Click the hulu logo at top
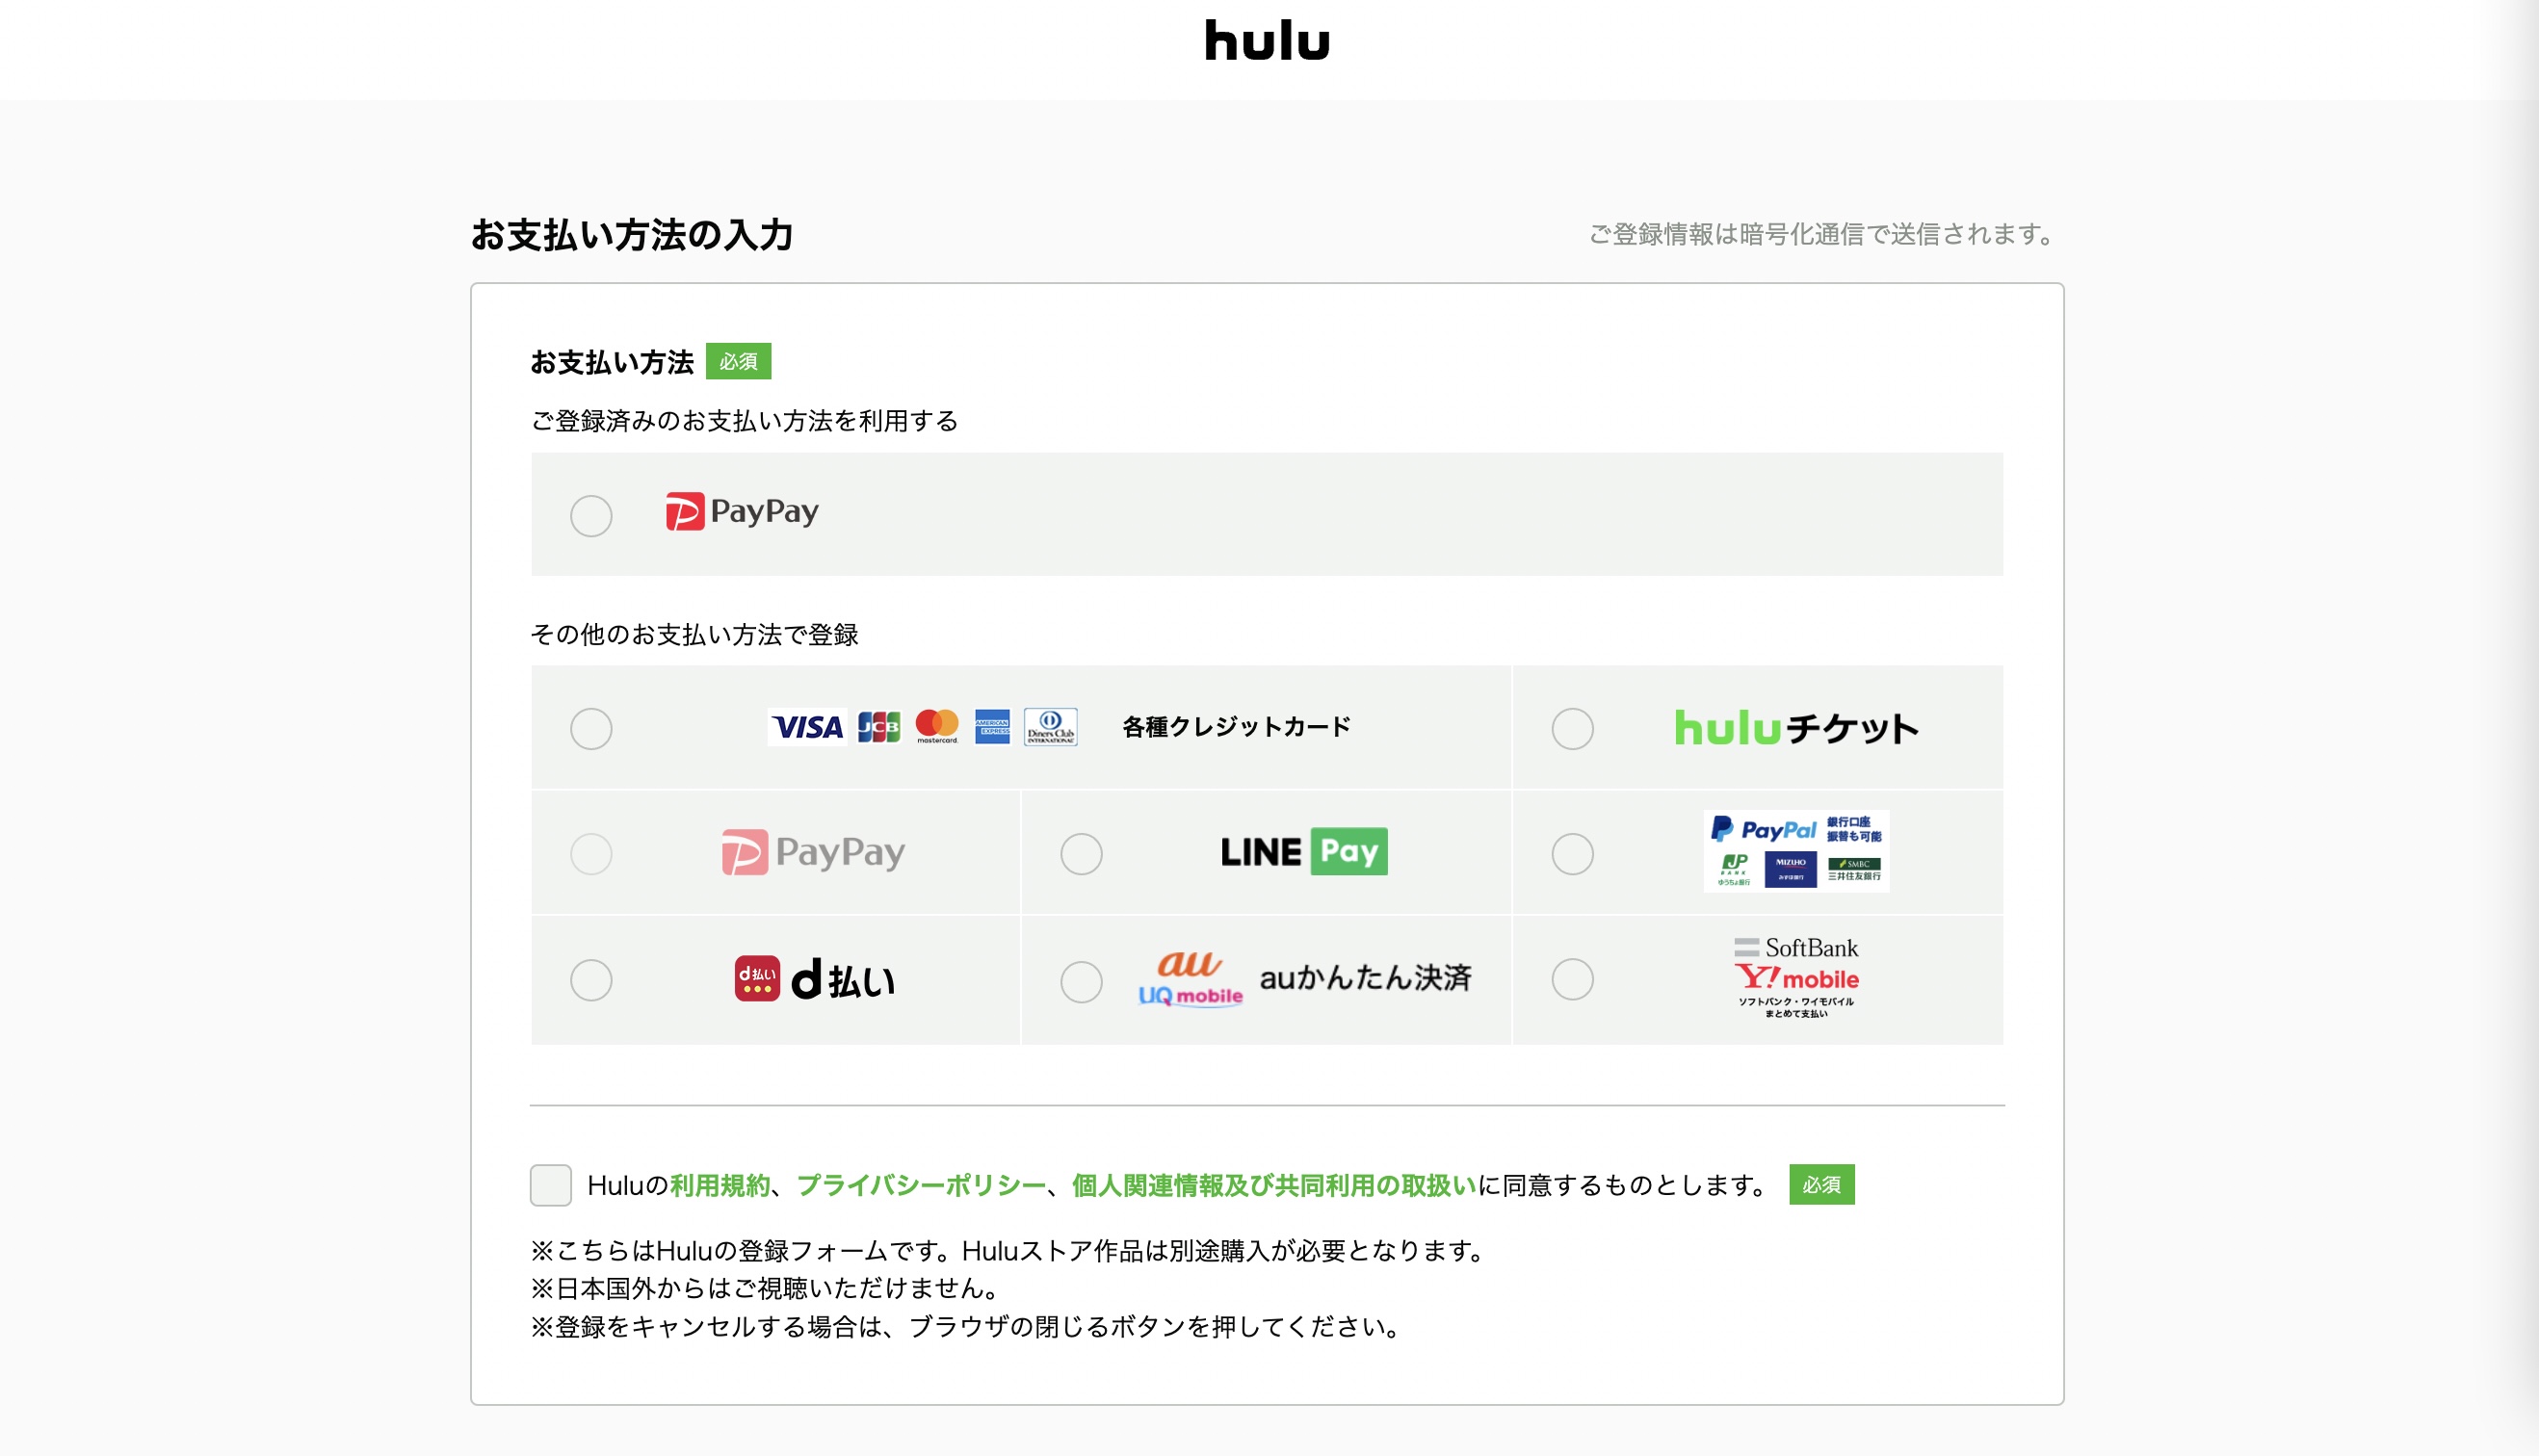Image resolution: width=2539 pixels, height=1456 pixels. coord(1267,40)
